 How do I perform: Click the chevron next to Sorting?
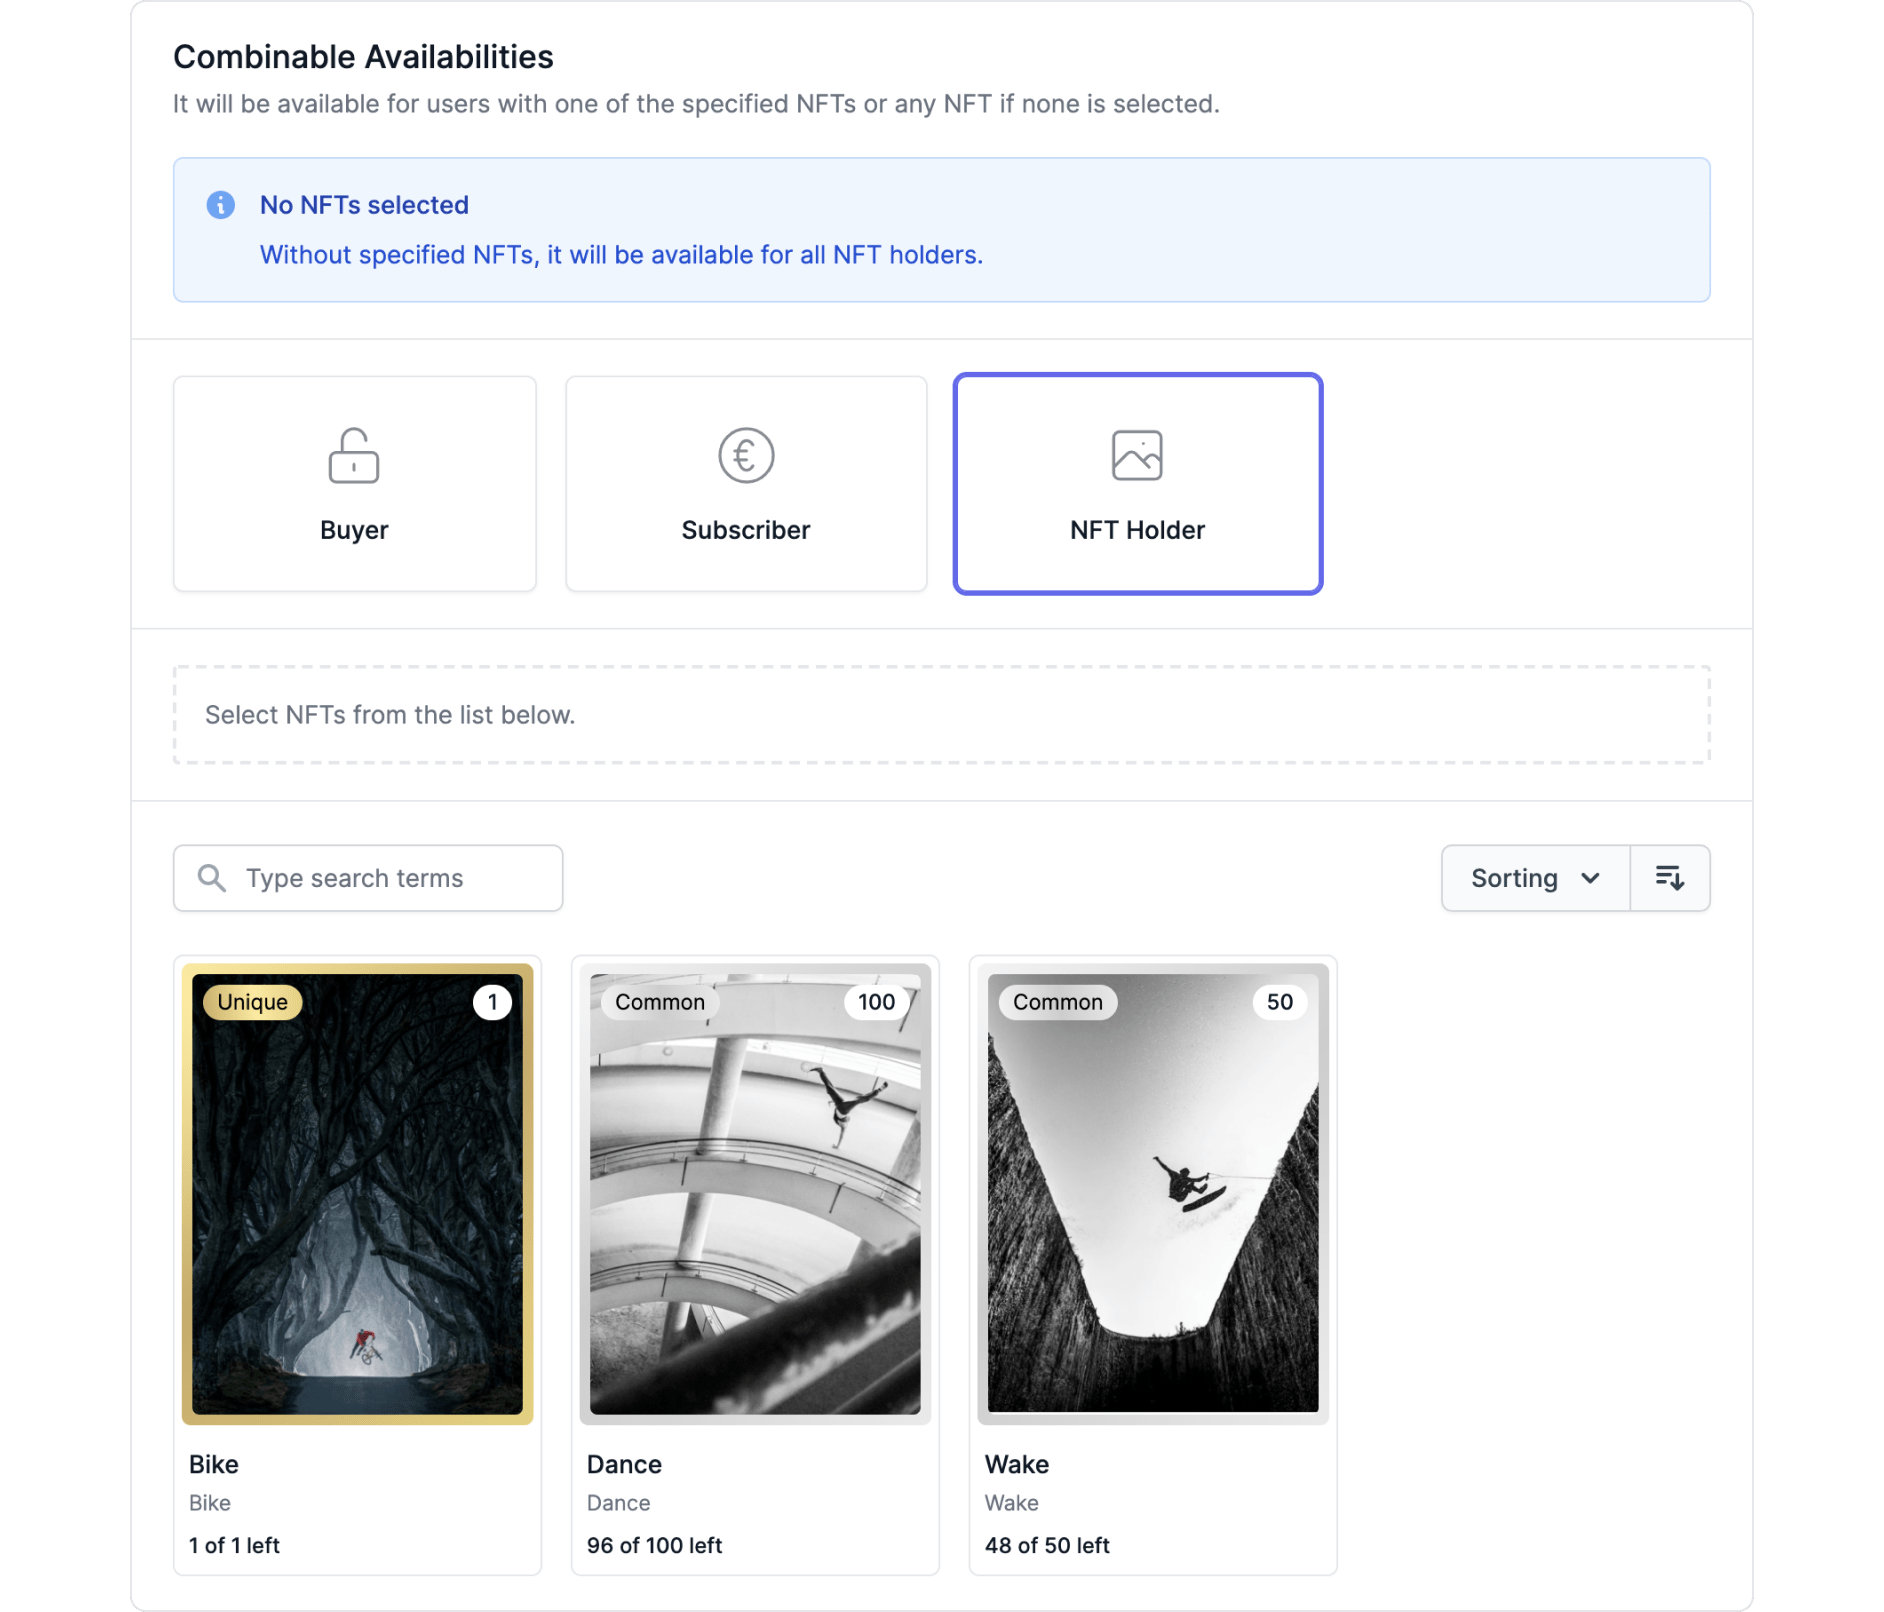[x=1590, y=877]
